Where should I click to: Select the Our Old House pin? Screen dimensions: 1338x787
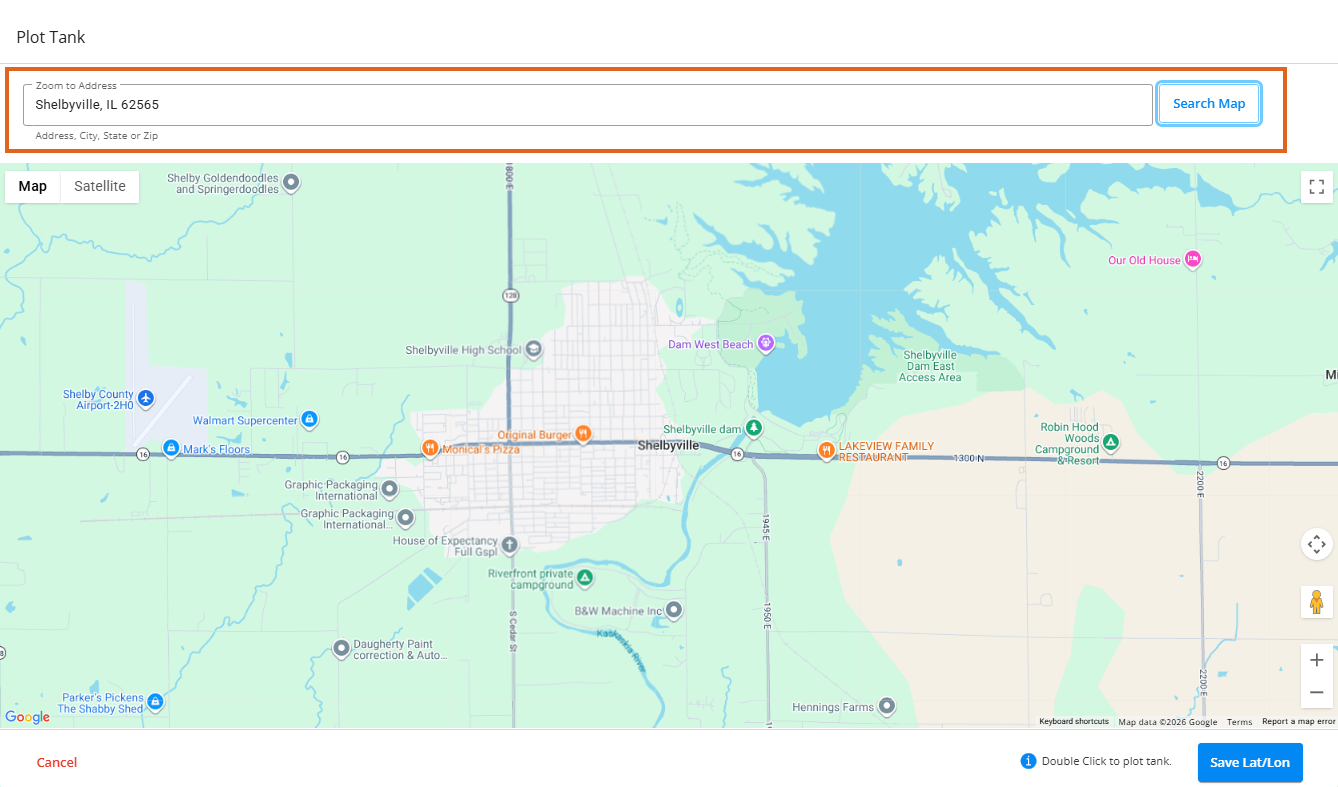pos(1192,260)
